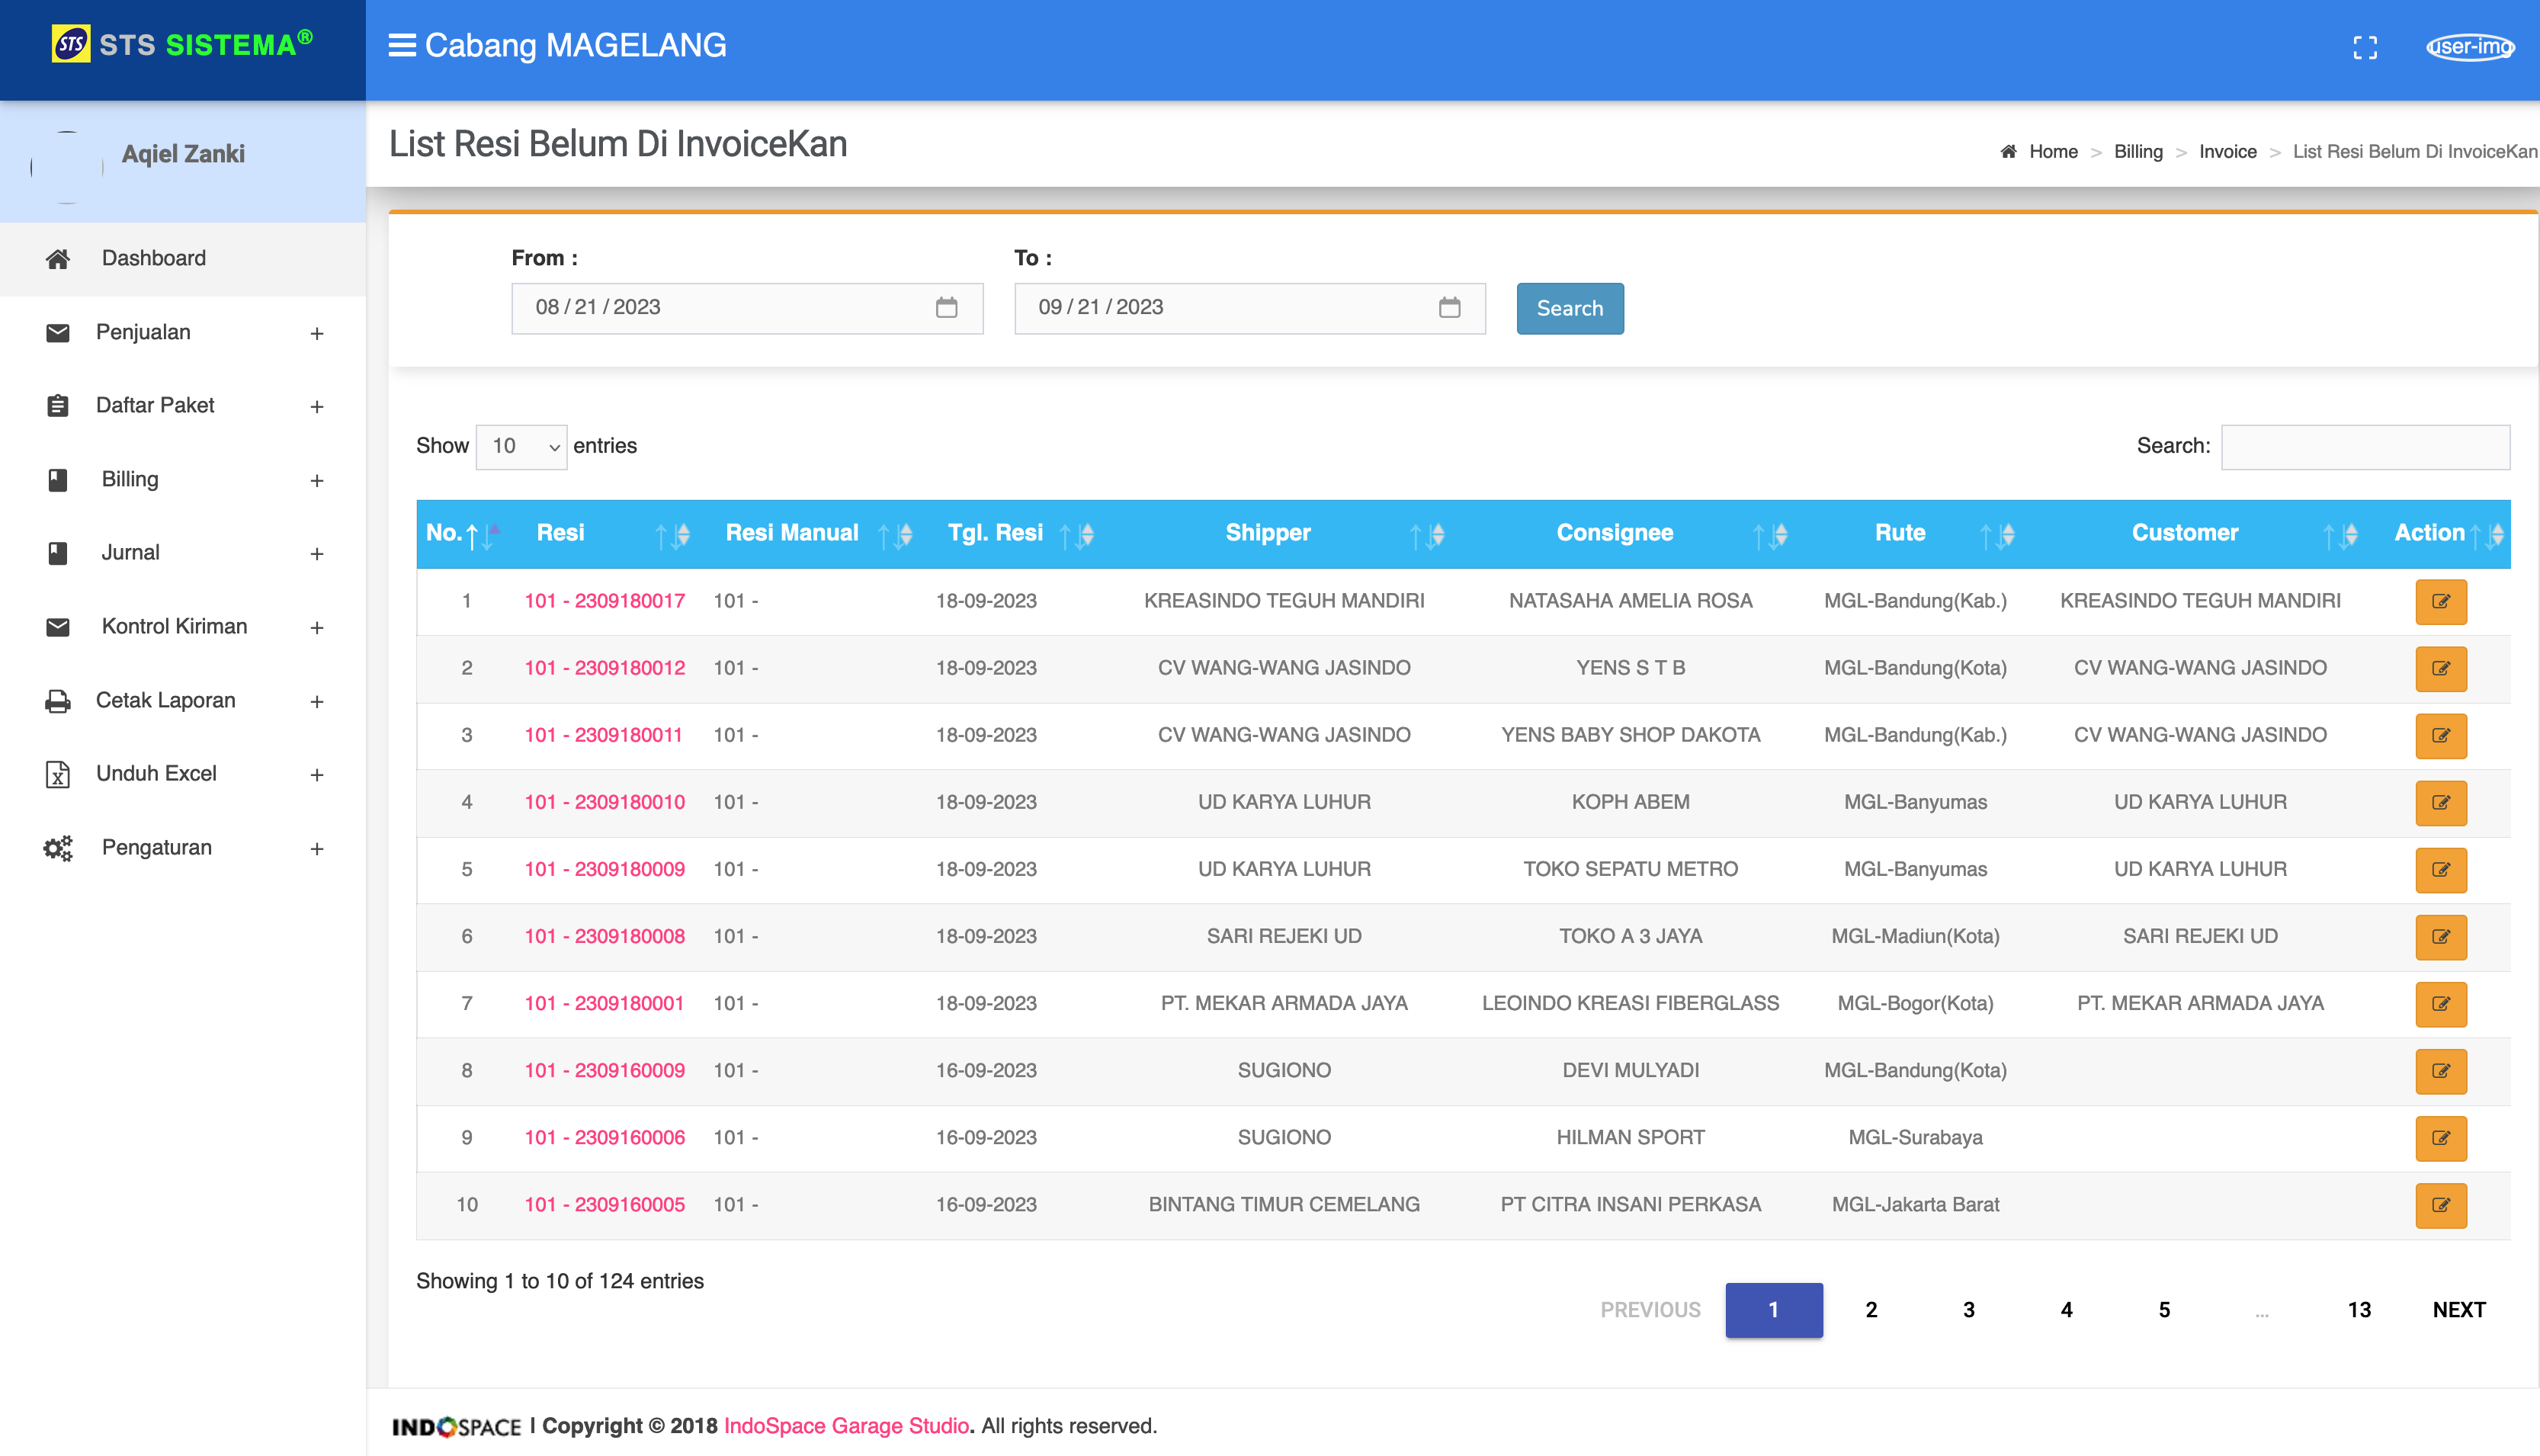The width and height of the screenshot is (2540, 1456).
Task: Click the STS Sistema logo
Action: tap(183, 45)
